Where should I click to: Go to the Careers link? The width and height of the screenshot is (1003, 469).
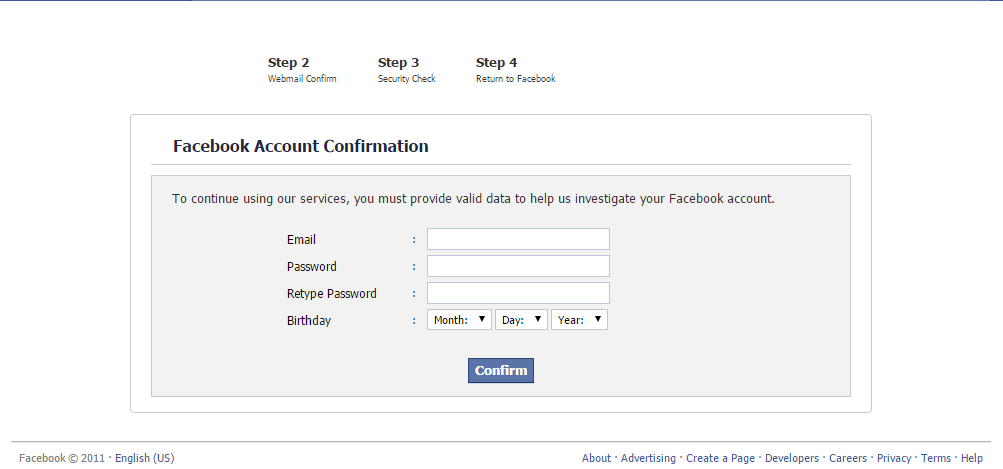tap(848, 458)
